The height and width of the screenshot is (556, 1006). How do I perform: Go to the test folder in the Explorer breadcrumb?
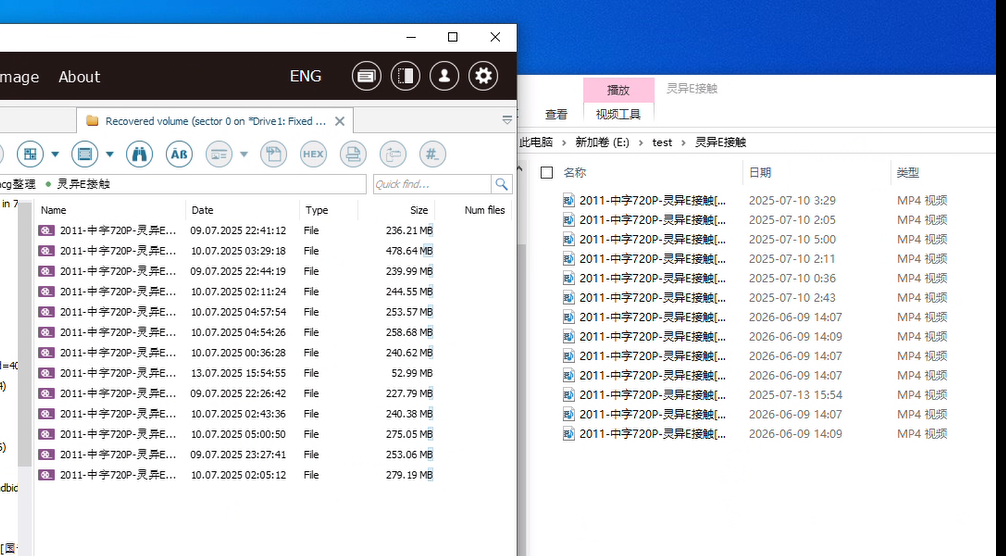point(662,142)
